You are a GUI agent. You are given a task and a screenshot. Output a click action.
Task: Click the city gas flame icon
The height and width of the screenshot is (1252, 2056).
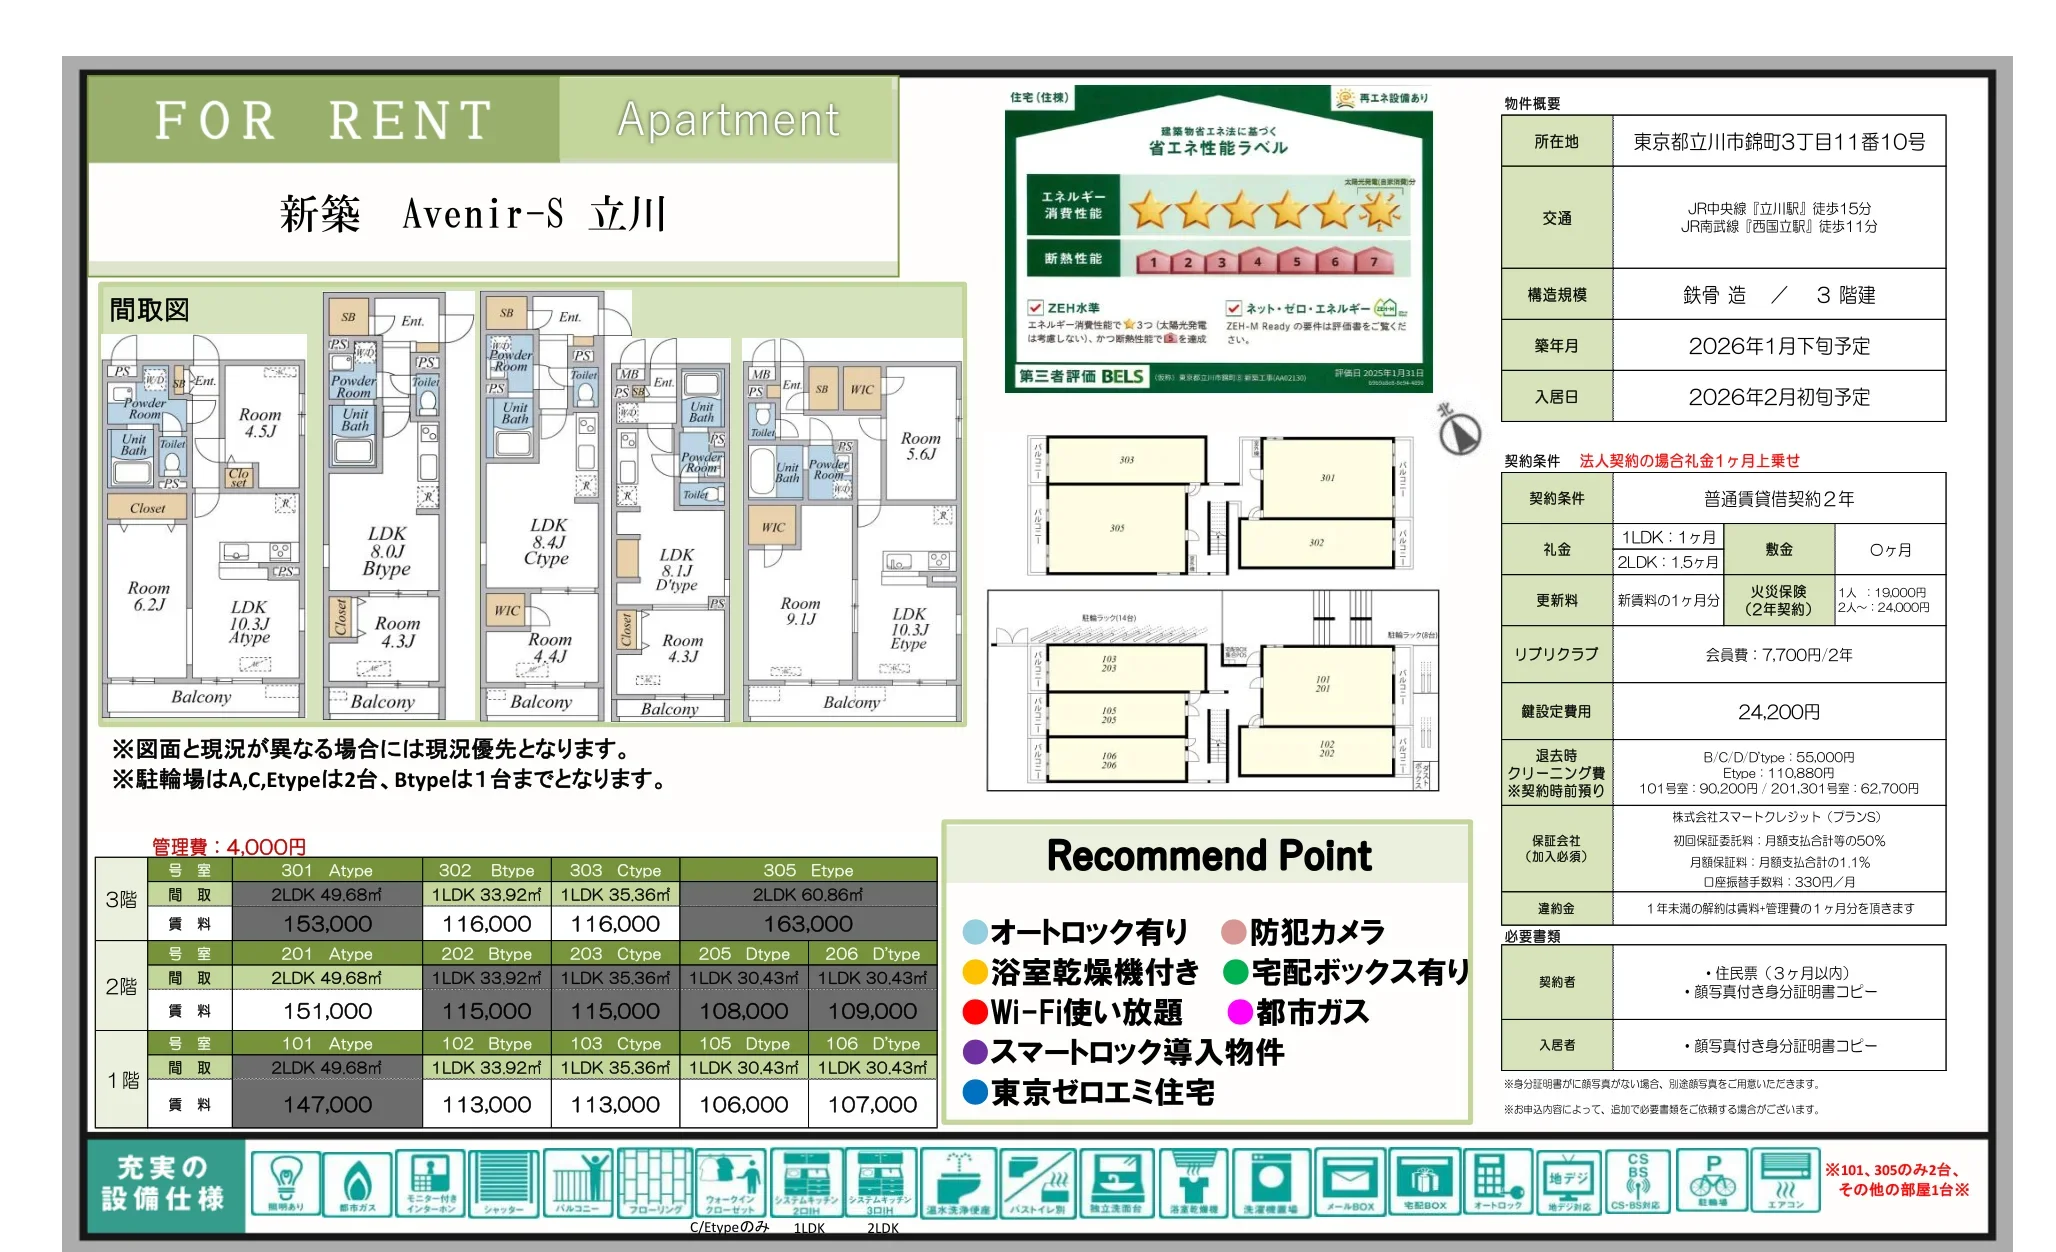(x=357, y=1182)
